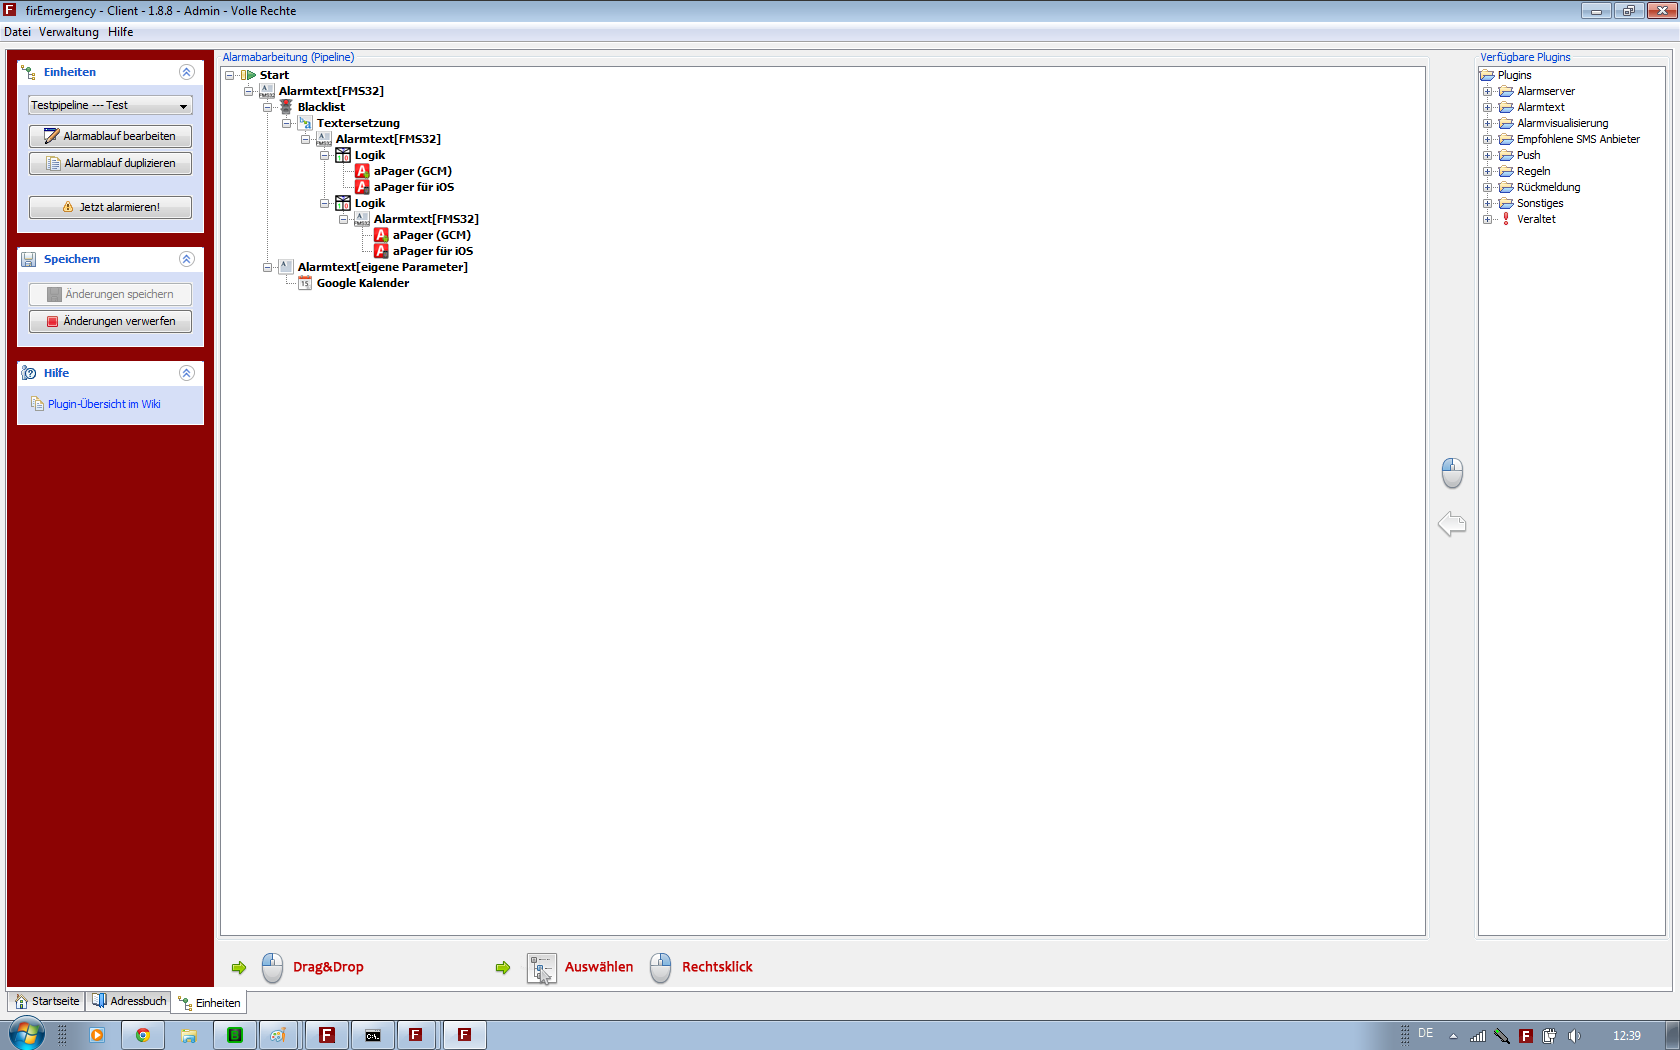The height and width of the screenshot is (1050, 1680).
Task: Open the Testpipeline unit dropdown
Action: pos(183,106)
